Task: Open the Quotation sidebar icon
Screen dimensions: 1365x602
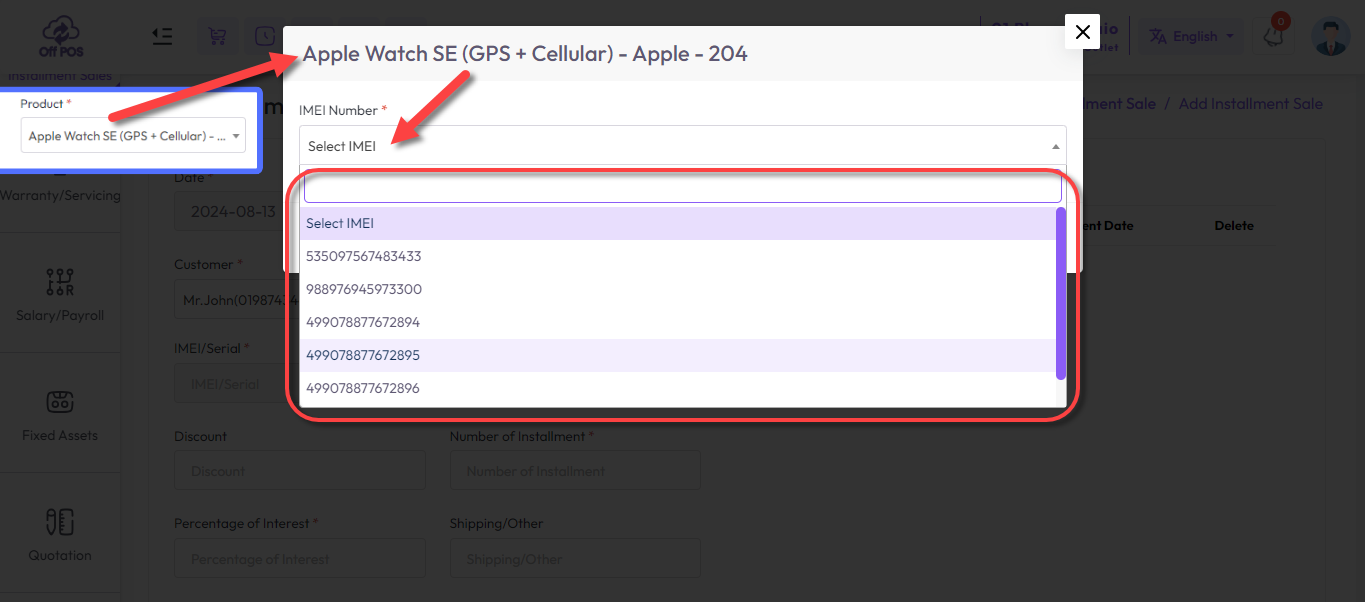Action: [60, 522]
